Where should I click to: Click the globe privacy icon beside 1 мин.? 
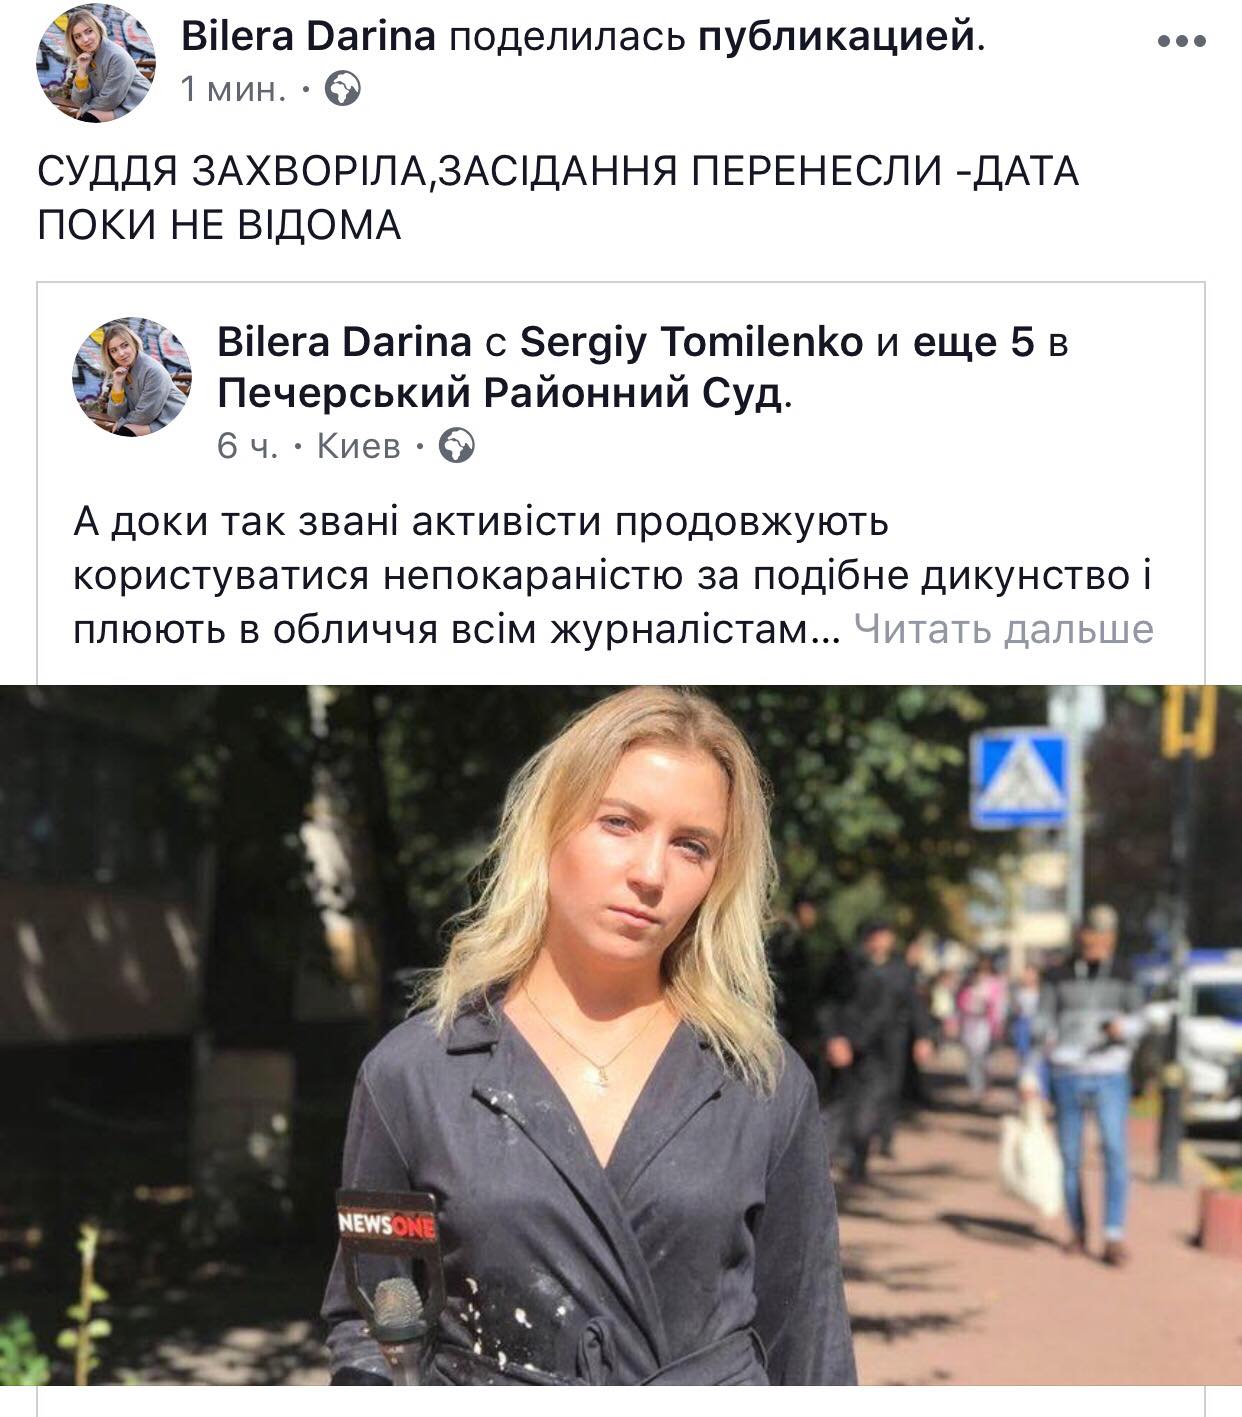[343, 90]
